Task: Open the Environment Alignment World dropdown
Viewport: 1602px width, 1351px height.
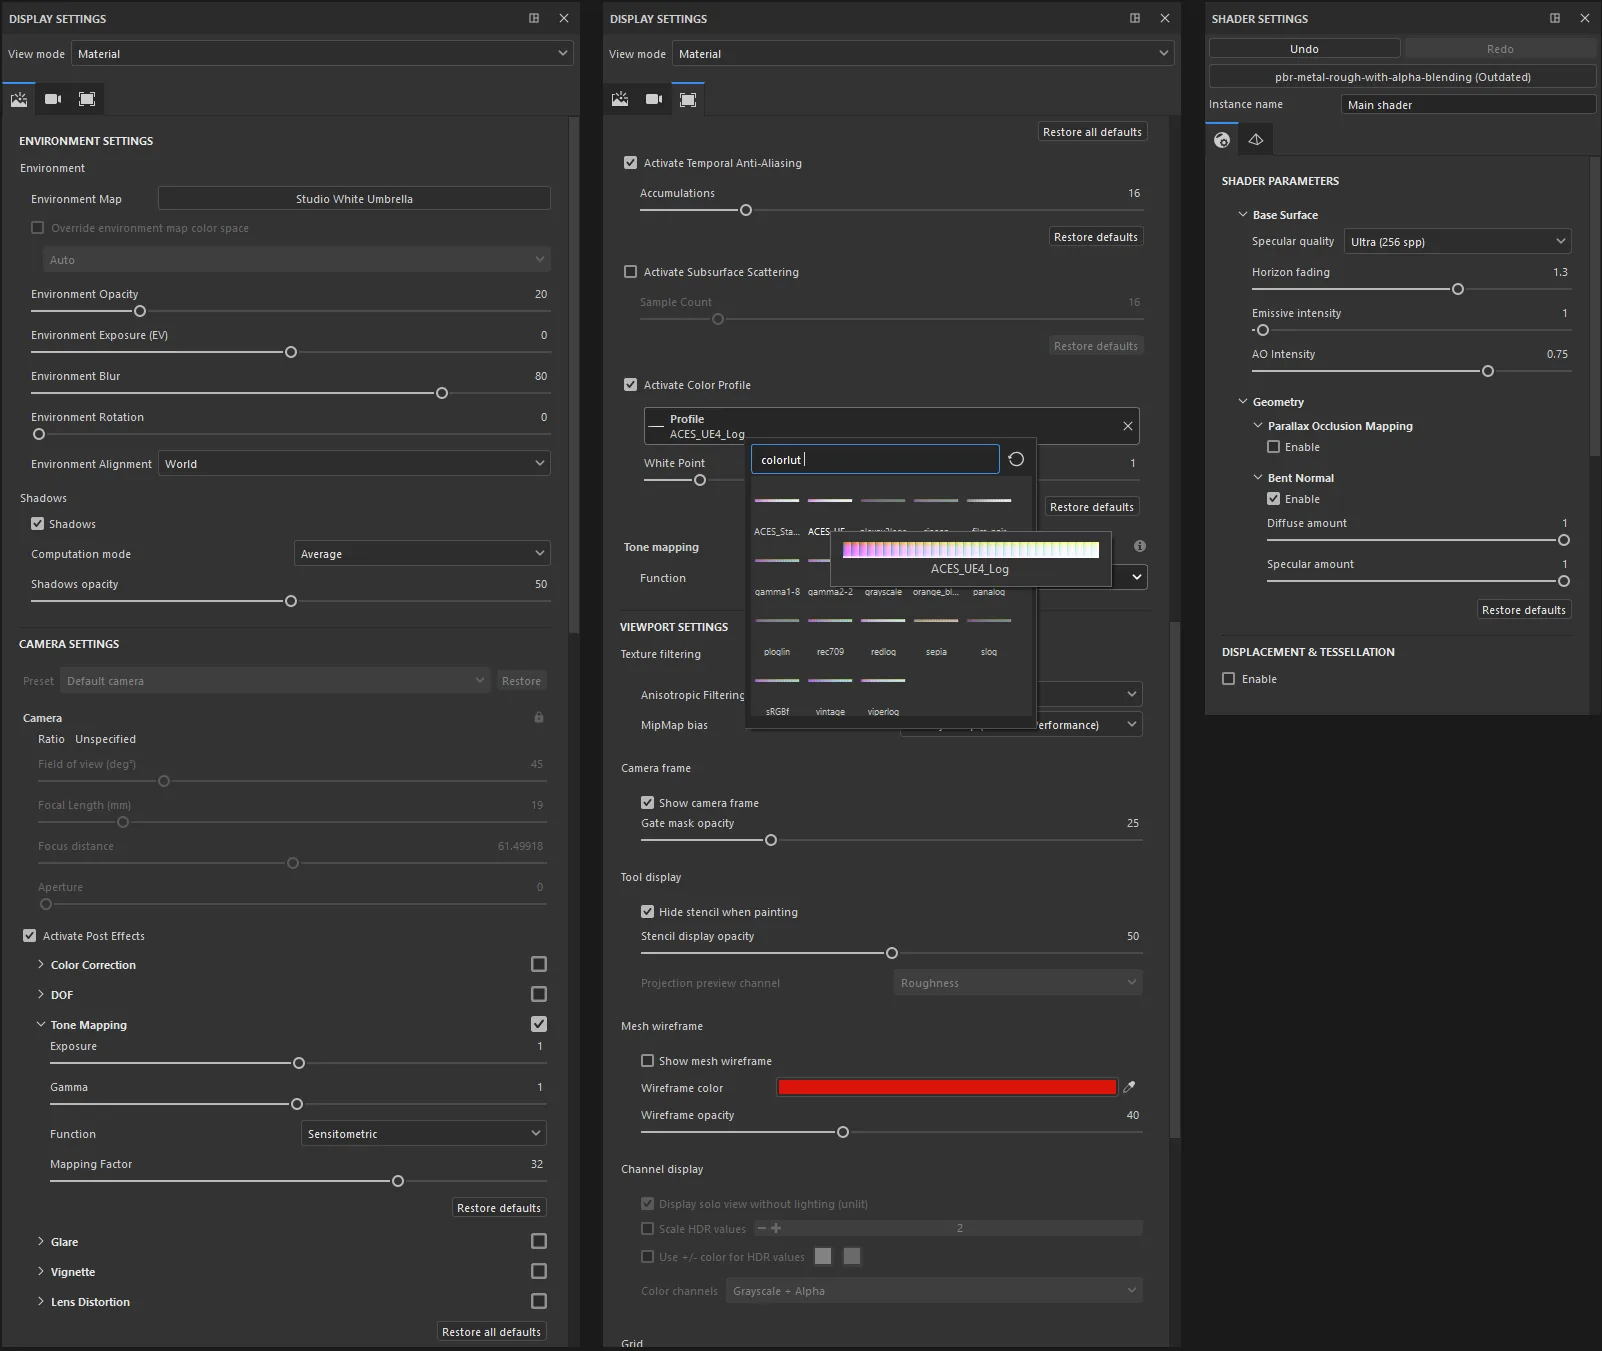Action: click(354, 464)
